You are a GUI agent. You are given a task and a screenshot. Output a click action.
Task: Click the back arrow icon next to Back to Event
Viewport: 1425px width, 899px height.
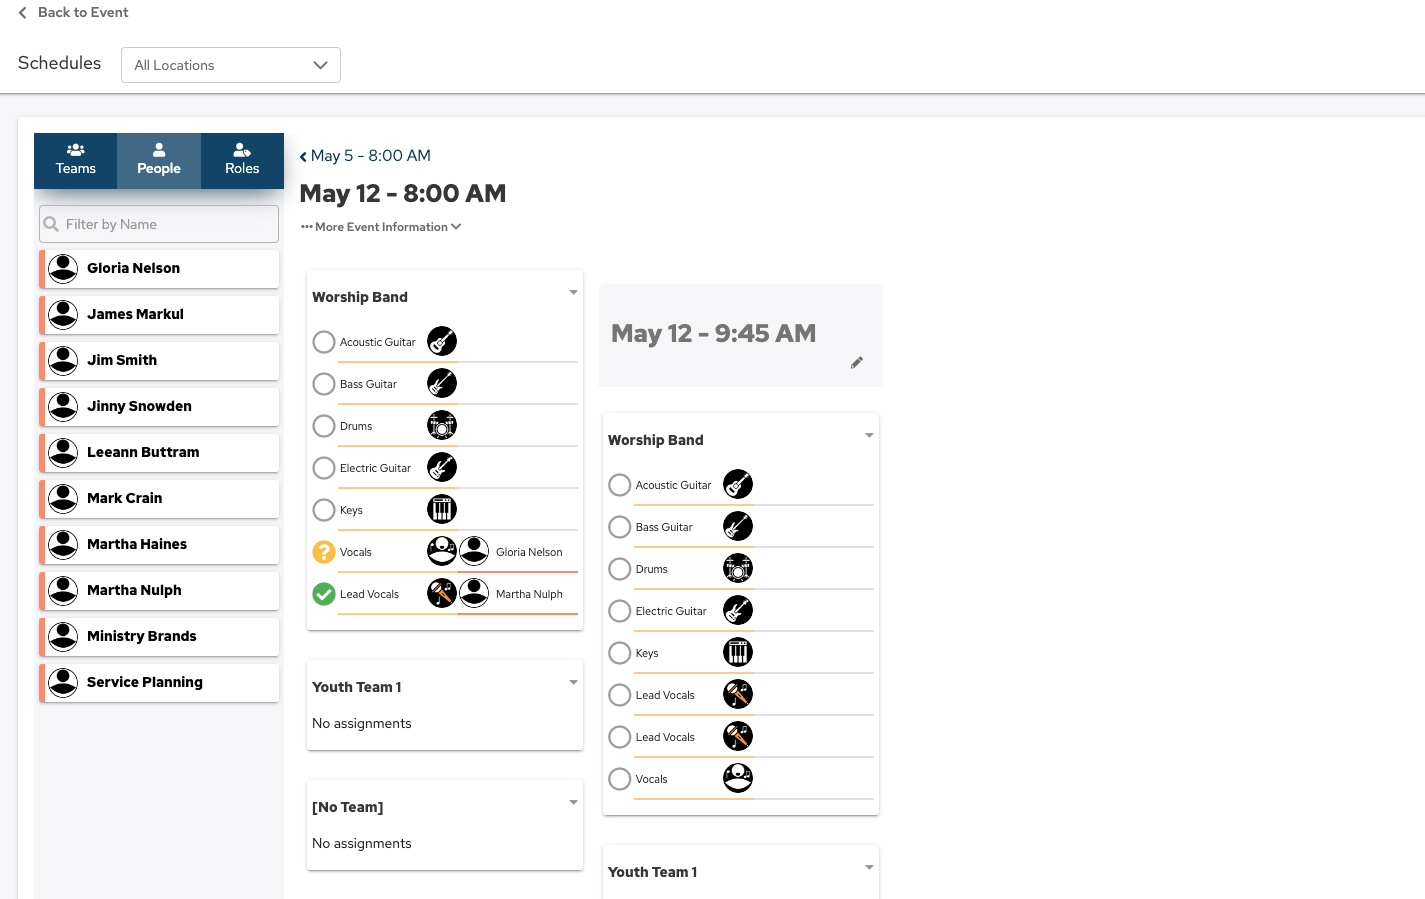pyautogui.click(x=22, y=13)
